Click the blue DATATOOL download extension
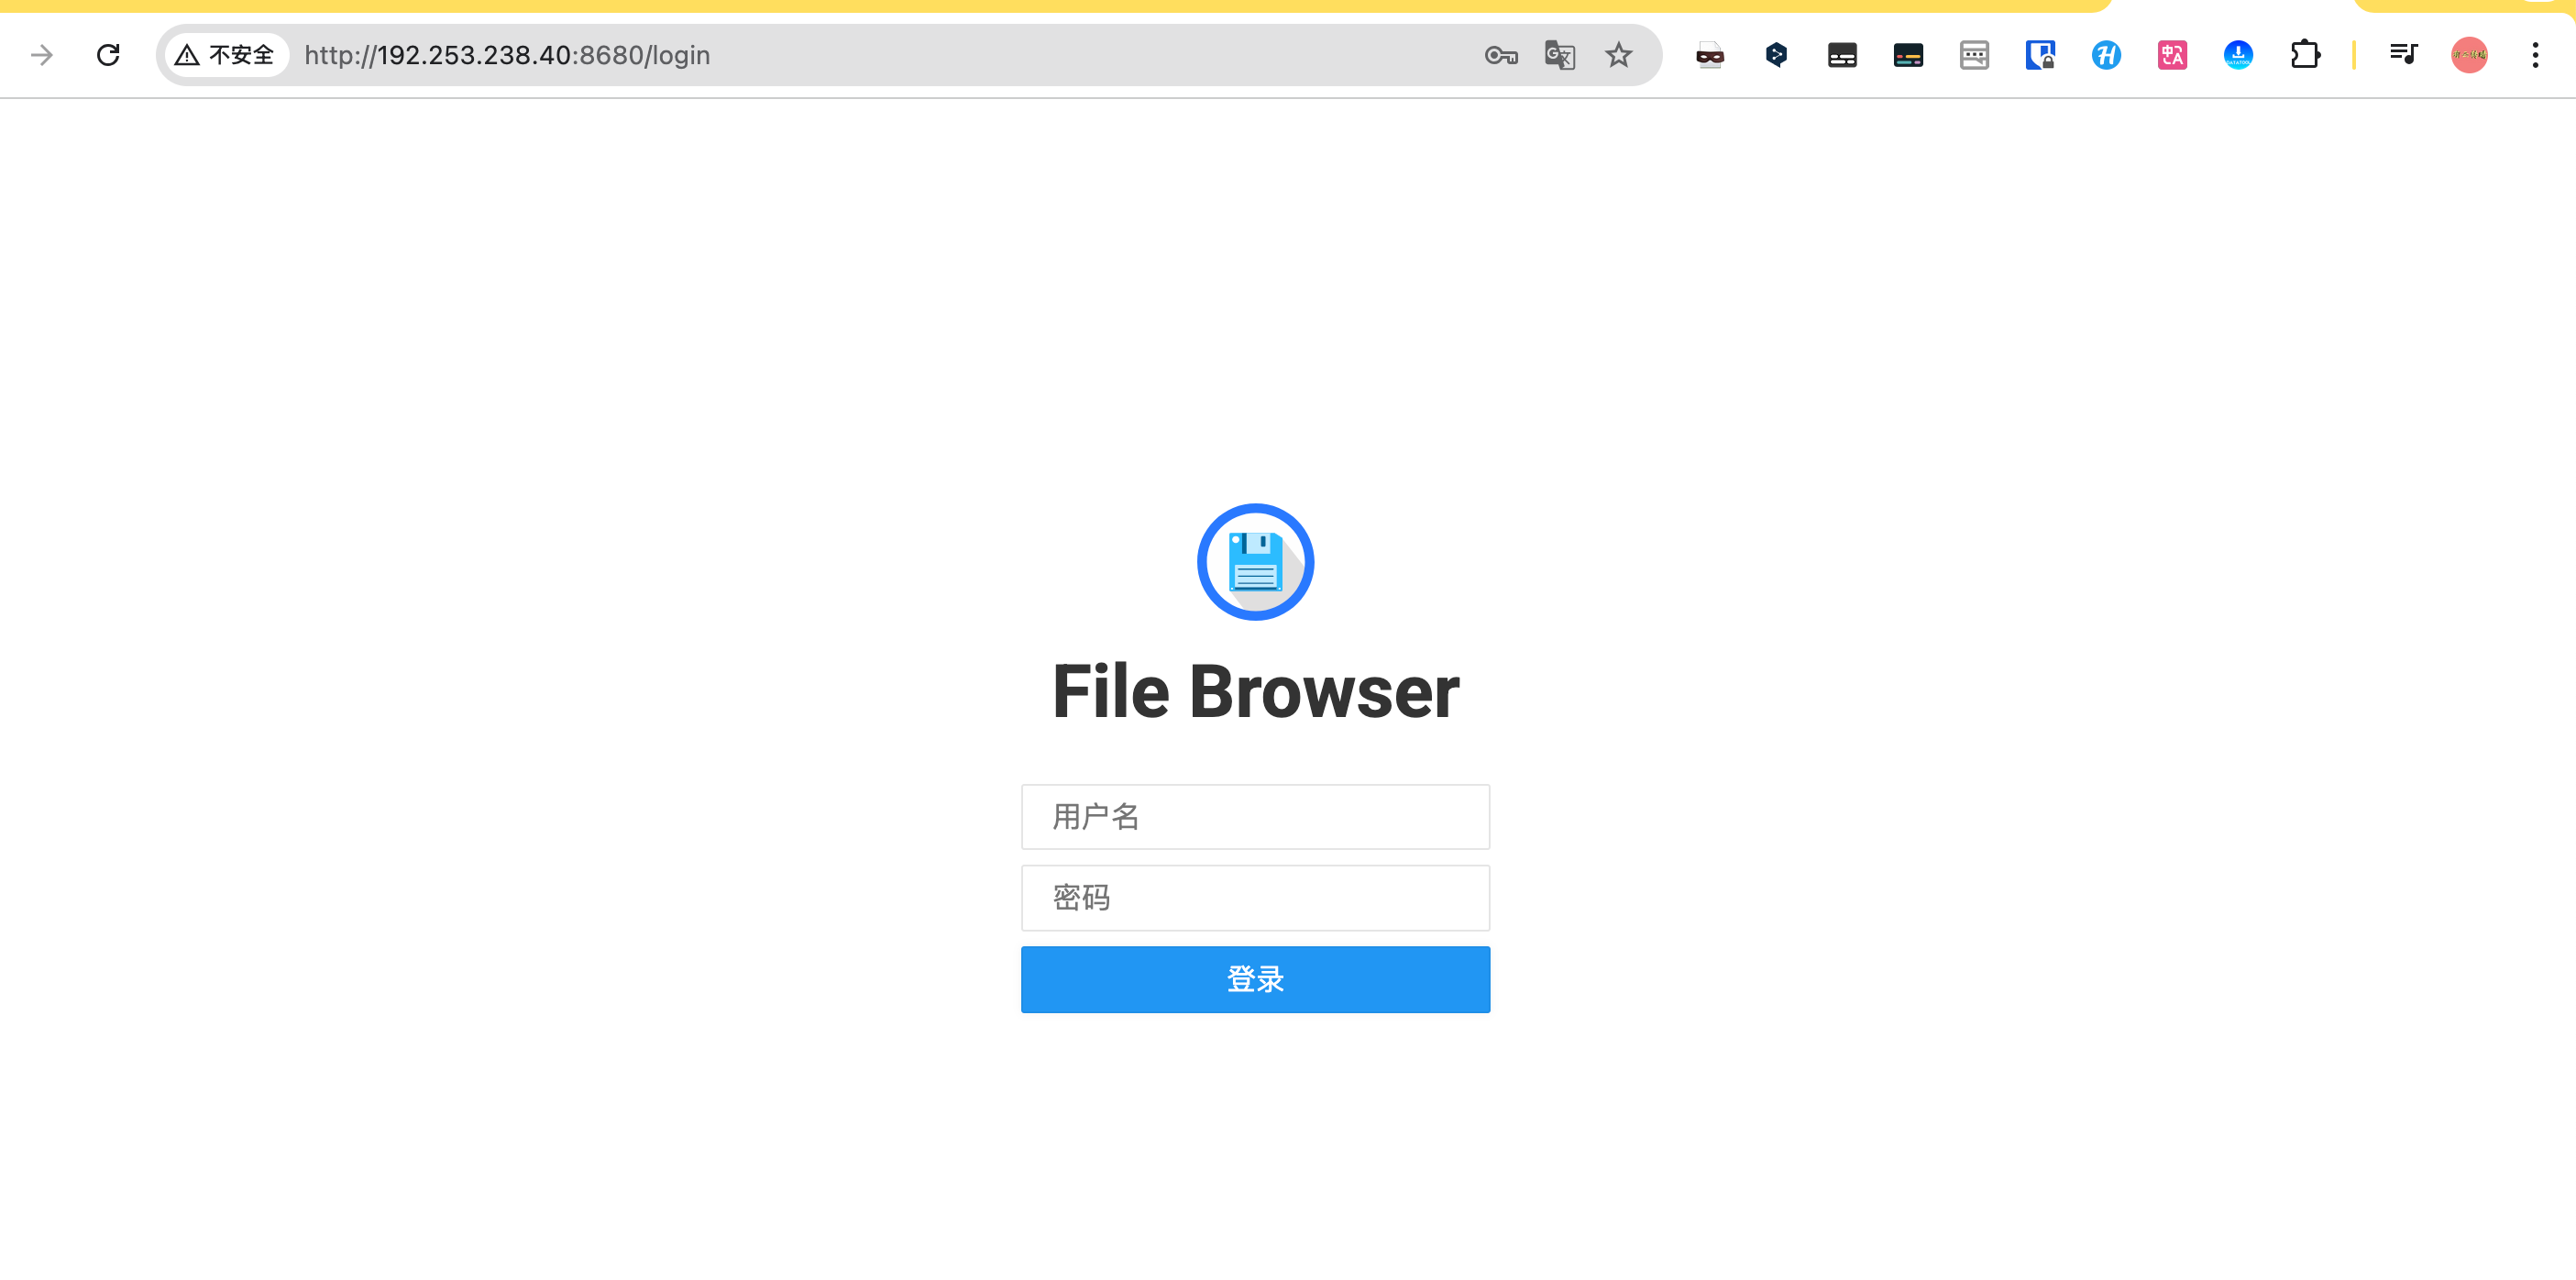 click(x=2238, y=55)
